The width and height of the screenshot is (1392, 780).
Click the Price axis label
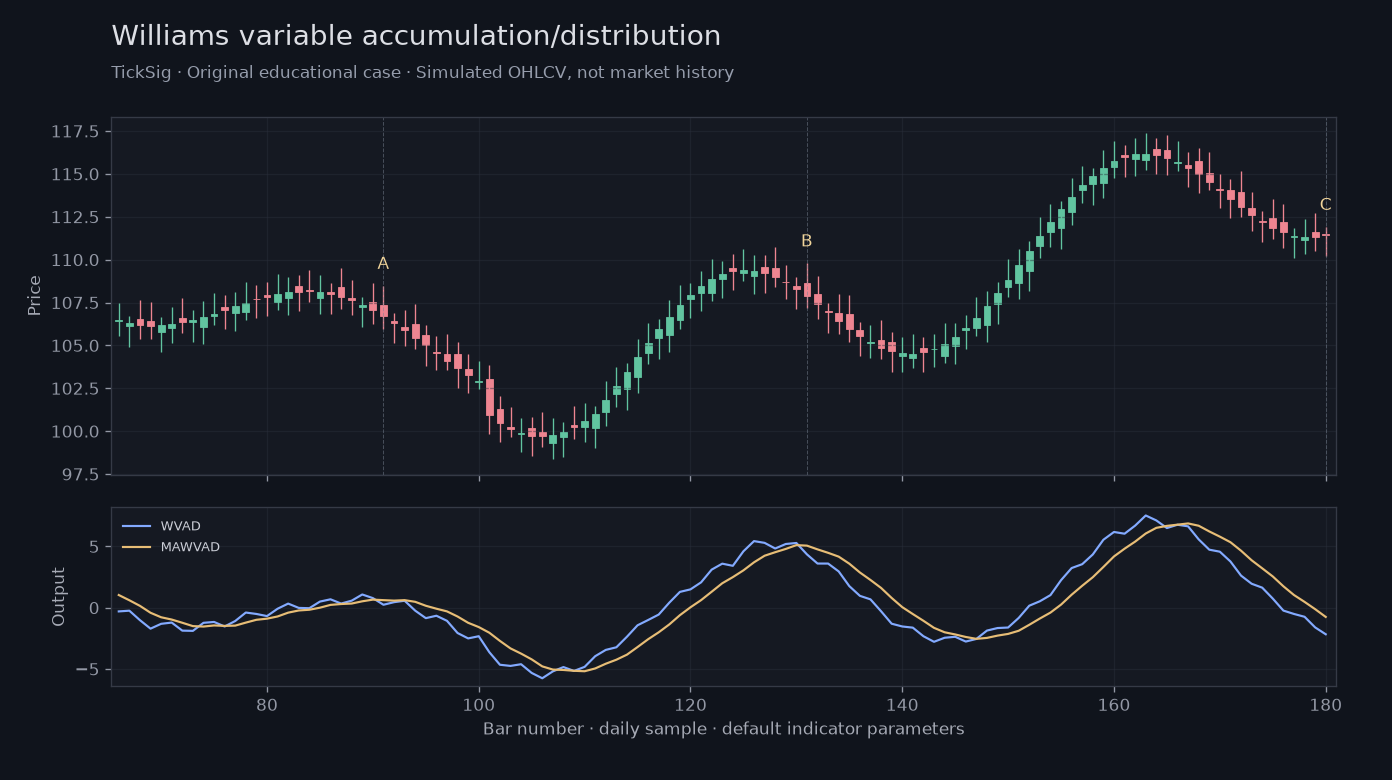pyautogui.click(x=35, y=296)
